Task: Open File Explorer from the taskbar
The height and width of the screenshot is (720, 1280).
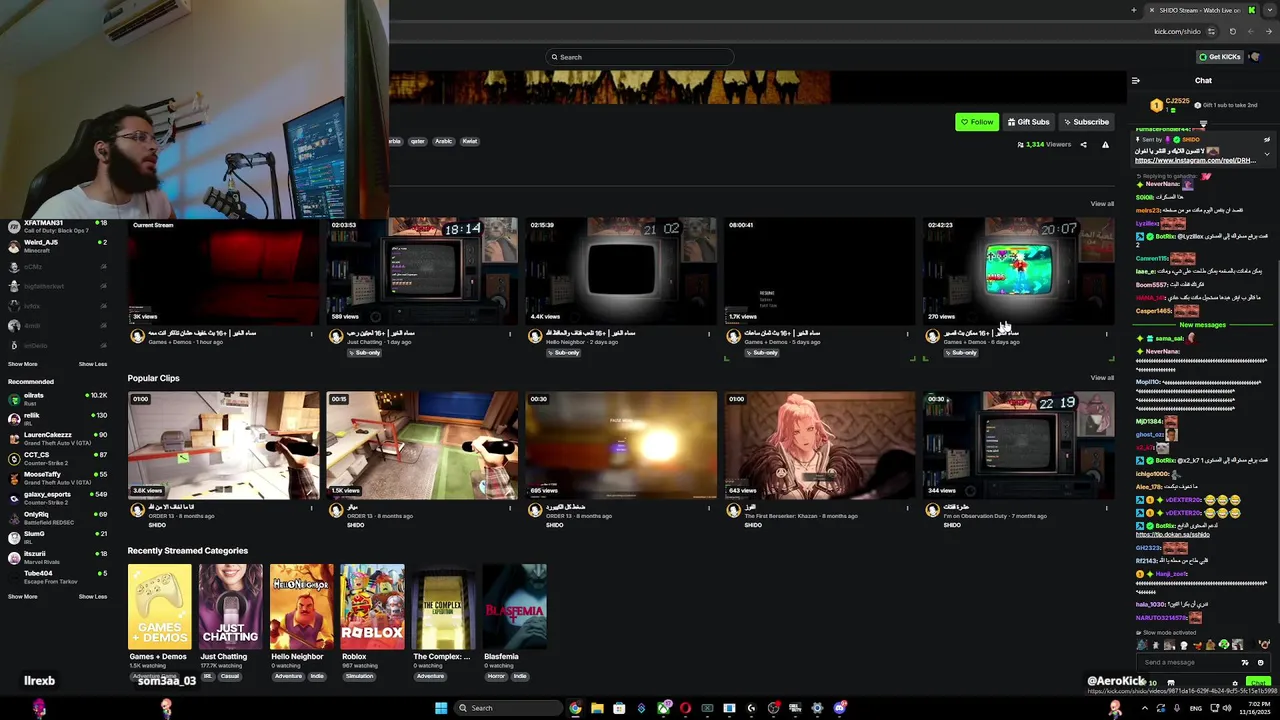Action: pyautogui.click(x=597, y=708)
